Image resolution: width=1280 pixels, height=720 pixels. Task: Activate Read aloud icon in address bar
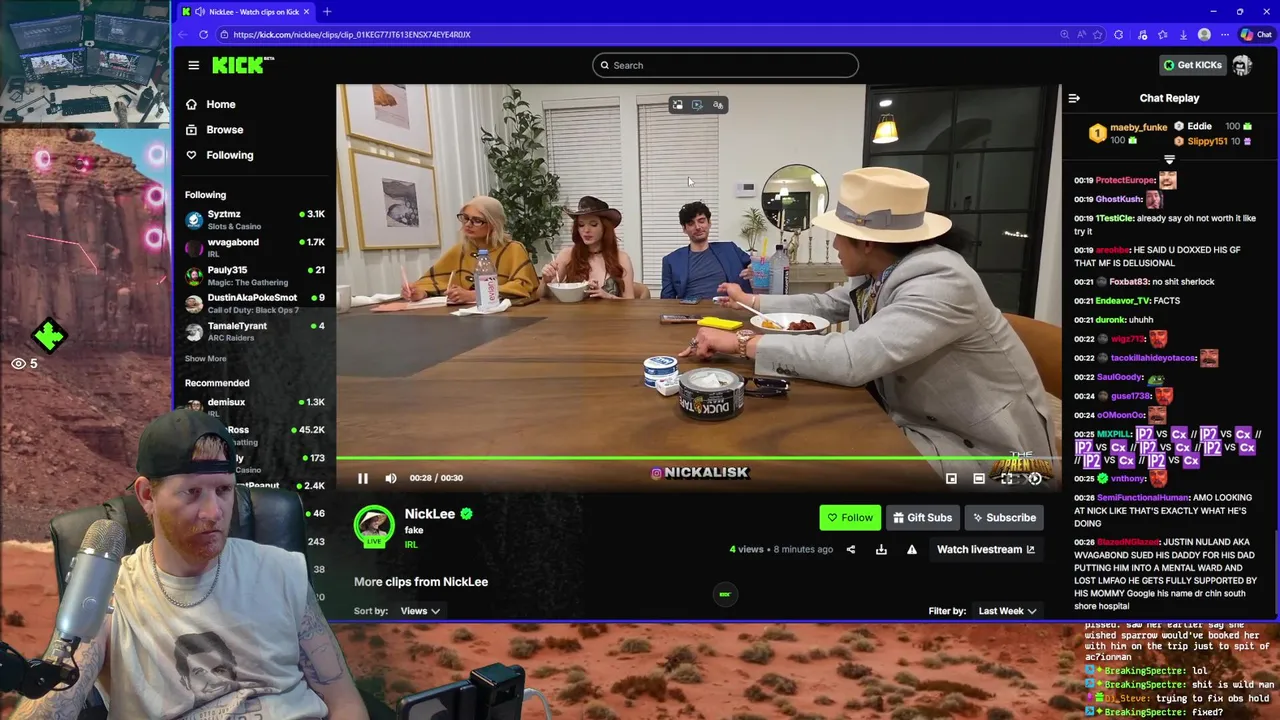tap(1082, 34)
